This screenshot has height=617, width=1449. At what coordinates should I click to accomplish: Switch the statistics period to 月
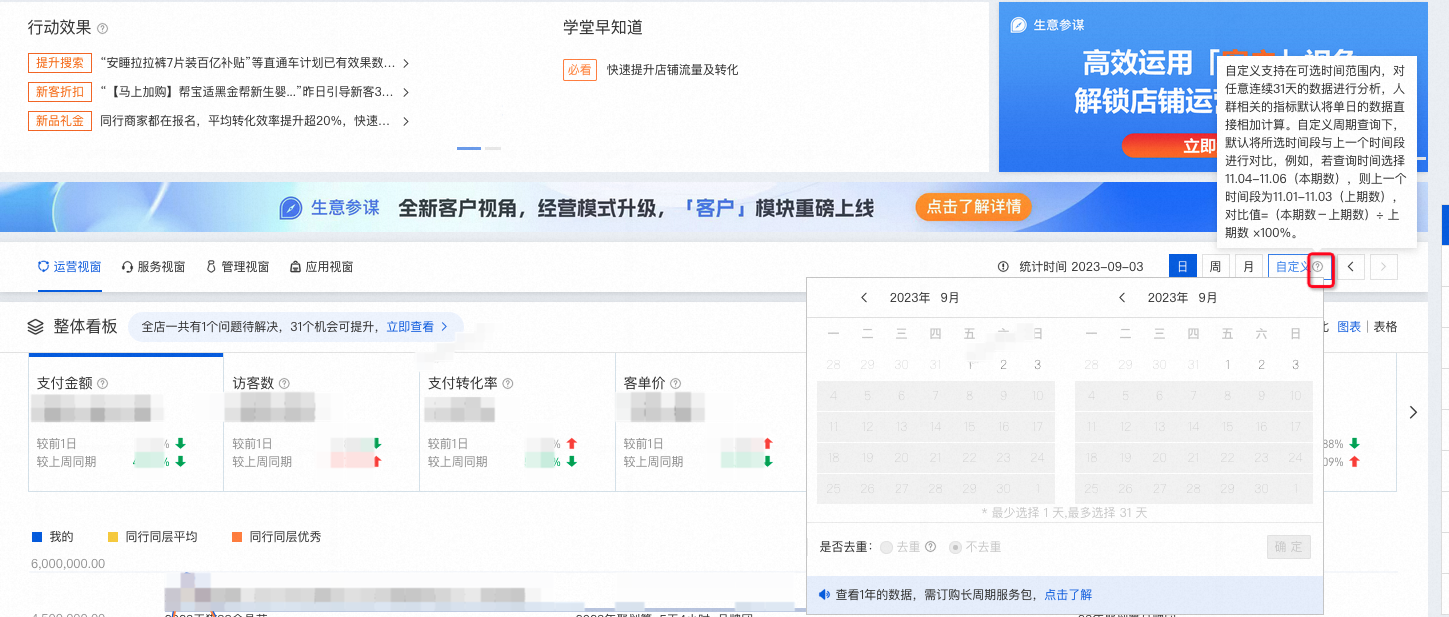tap(1247, 267)
